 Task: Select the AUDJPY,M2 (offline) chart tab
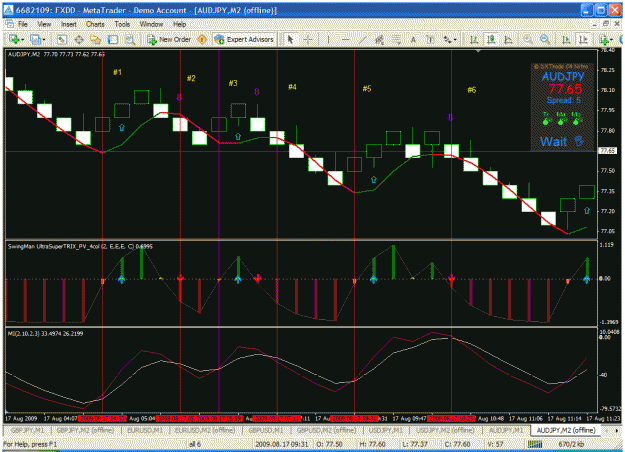click(566, 430)
